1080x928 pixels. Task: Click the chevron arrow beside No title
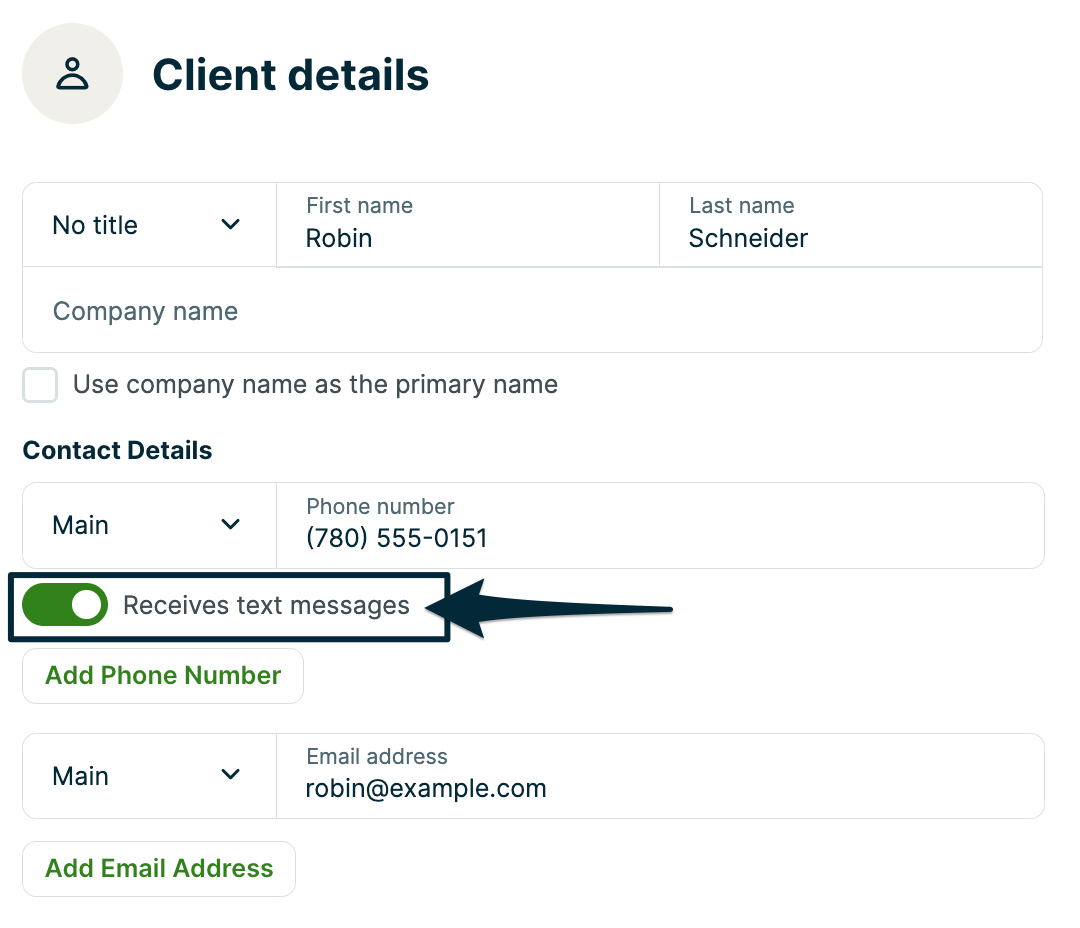click(231, 225)
